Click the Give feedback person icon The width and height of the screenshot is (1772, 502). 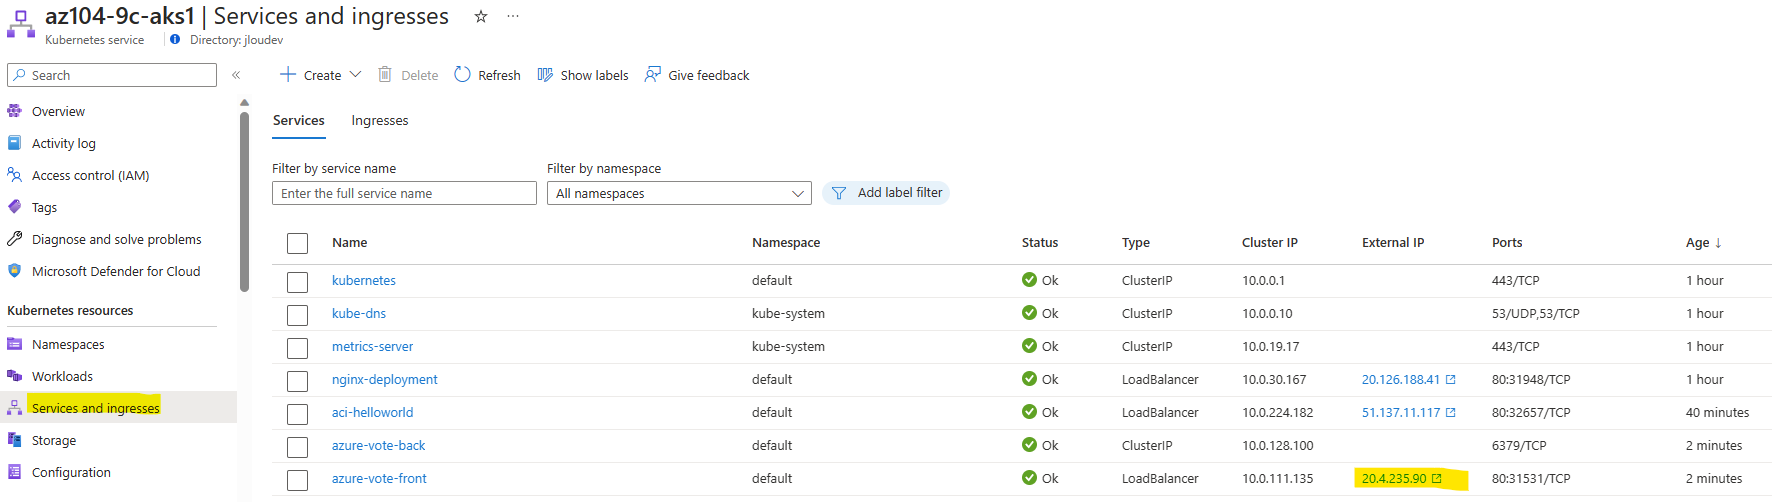tap(653, 74)
